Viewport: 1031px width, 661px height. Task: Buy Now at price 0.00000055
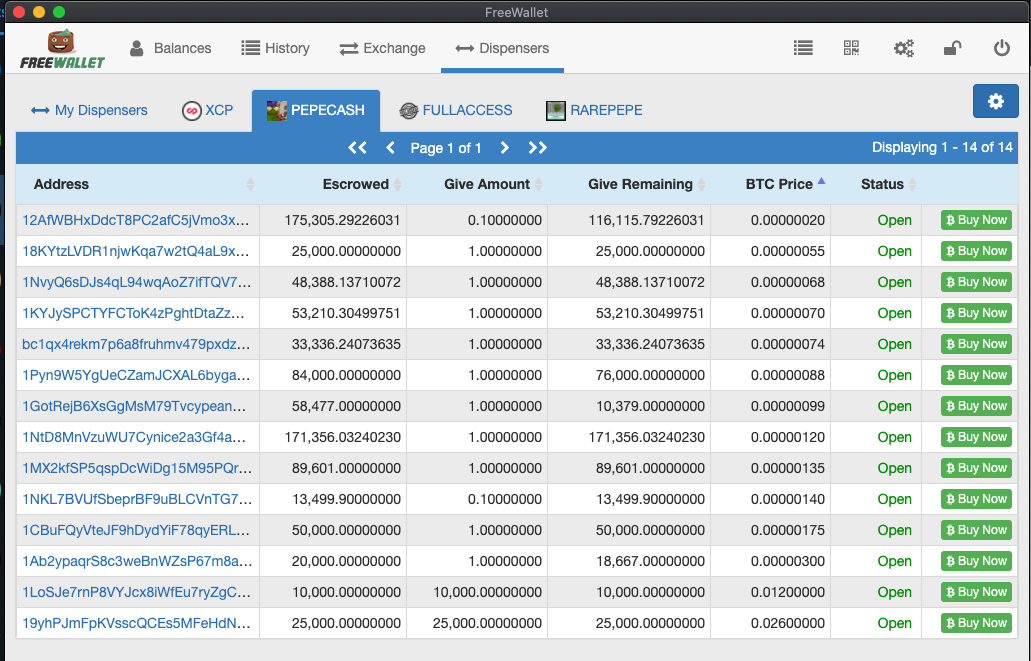click(x=976, y=251)
